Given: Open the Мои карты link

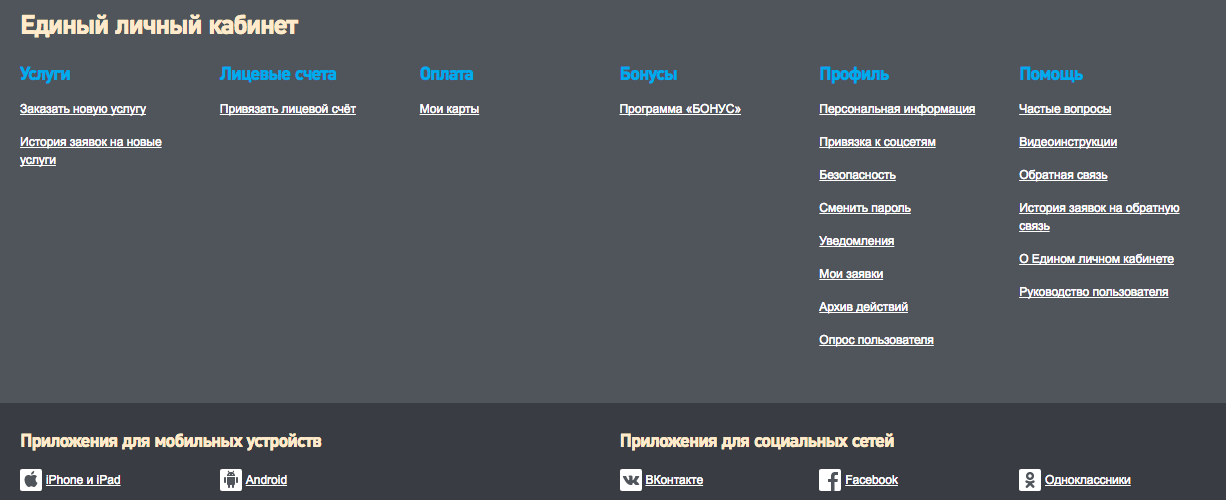Looking at the screenshot, I should point(450,109).
